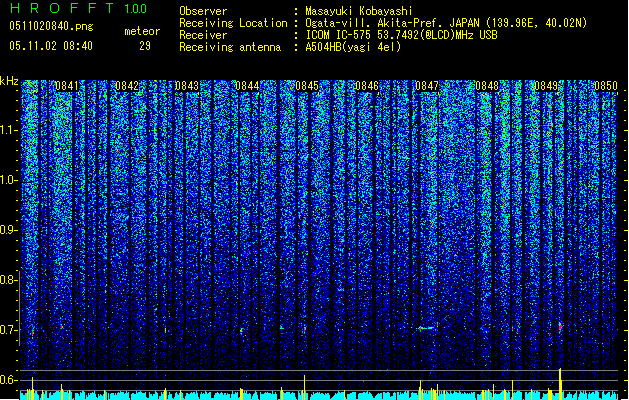Click the 0842 time marker
629x400 pixels.
tap(127, 86)
